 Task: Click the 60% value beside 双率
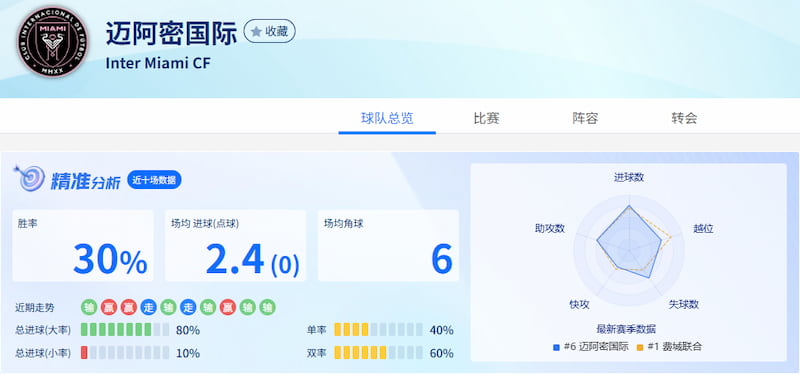point(441,353)
